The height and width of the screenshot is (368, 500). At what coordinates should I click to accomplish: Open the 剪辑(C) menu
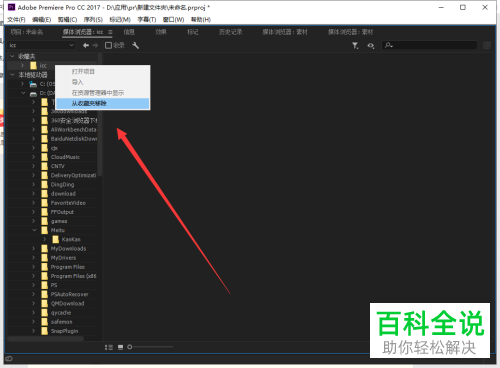click(67, 20)
